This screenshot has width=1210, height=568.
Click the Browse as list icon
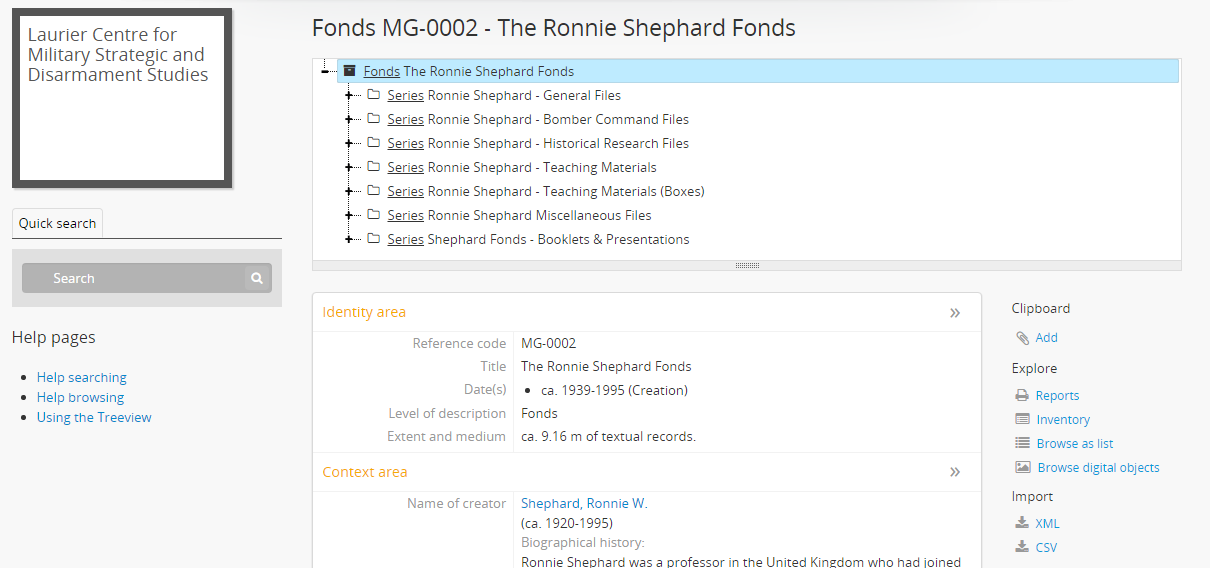point(1022,443)
